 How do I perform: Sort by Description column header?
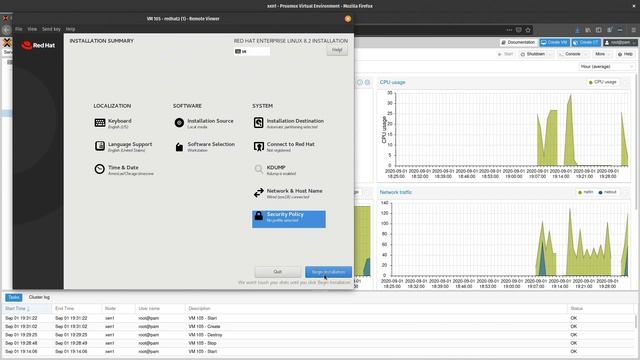(376, 309)
